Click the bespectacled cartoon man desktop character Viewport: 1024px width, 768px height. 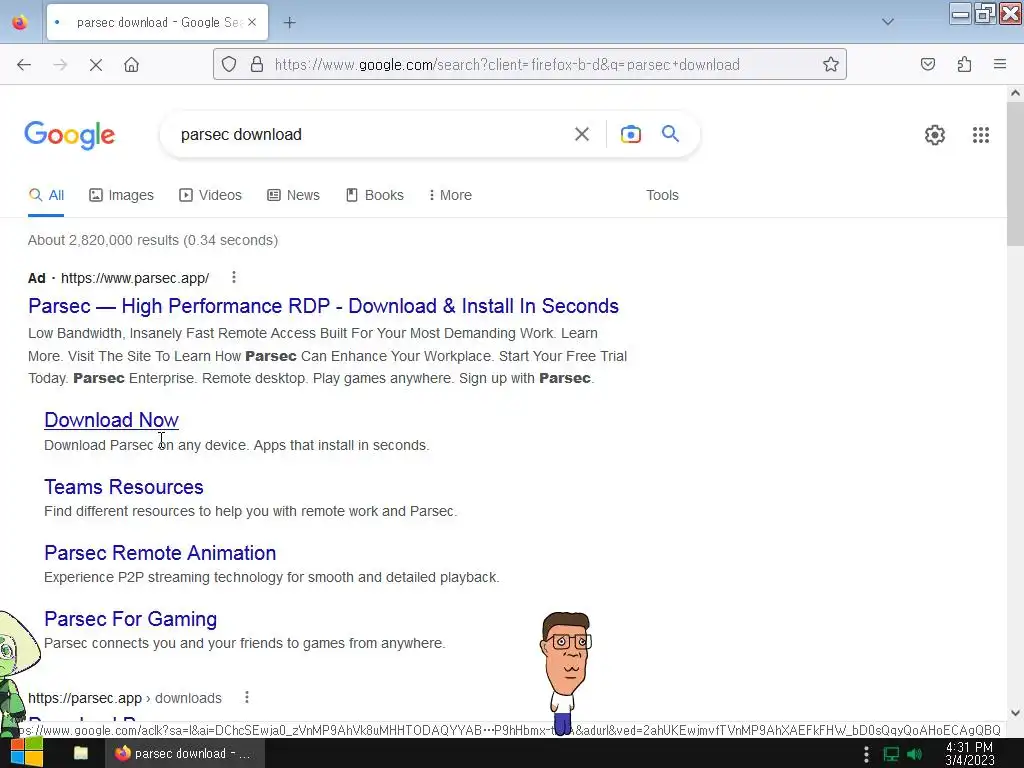click(x=566, y=673)
